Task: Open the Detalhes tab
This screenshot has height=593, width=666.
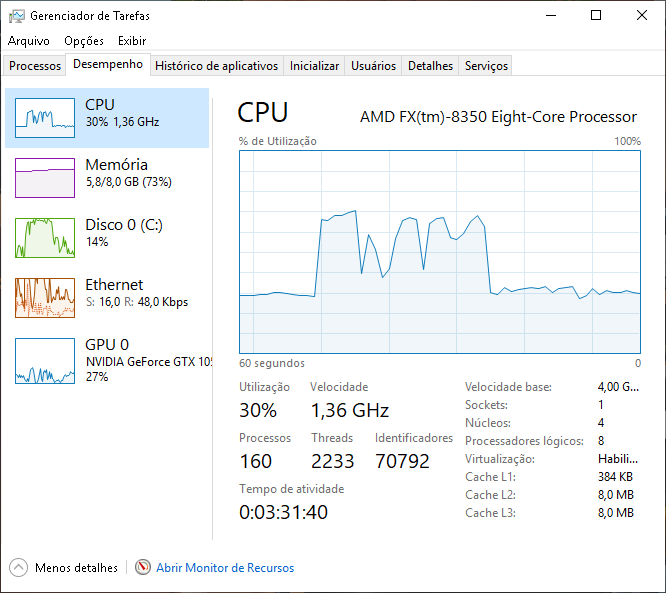Action: [x=430, y=66]
